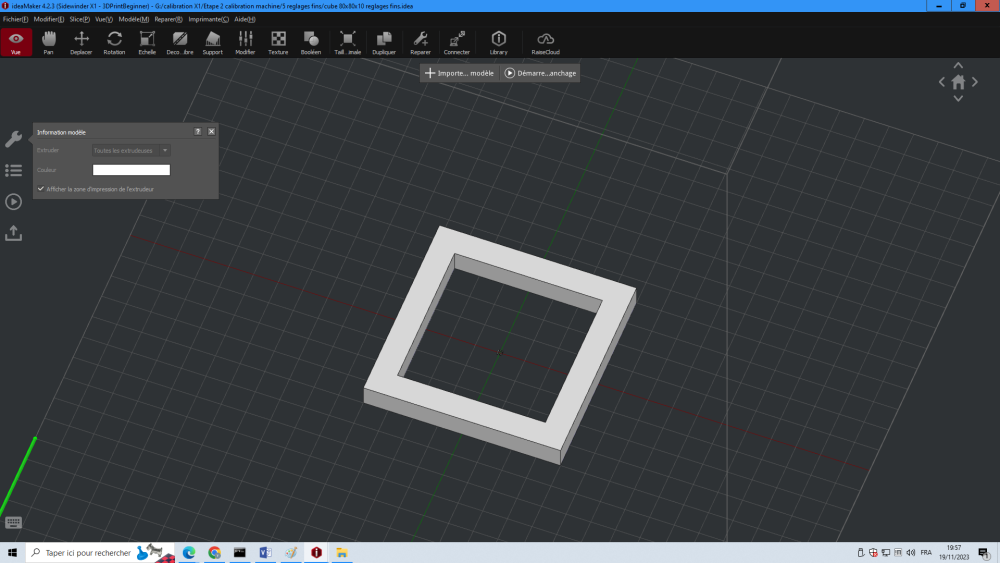Click the white Couleur swatch
Image resolution: width=1000 pixels, height=563 pixels.
point(131,170)
